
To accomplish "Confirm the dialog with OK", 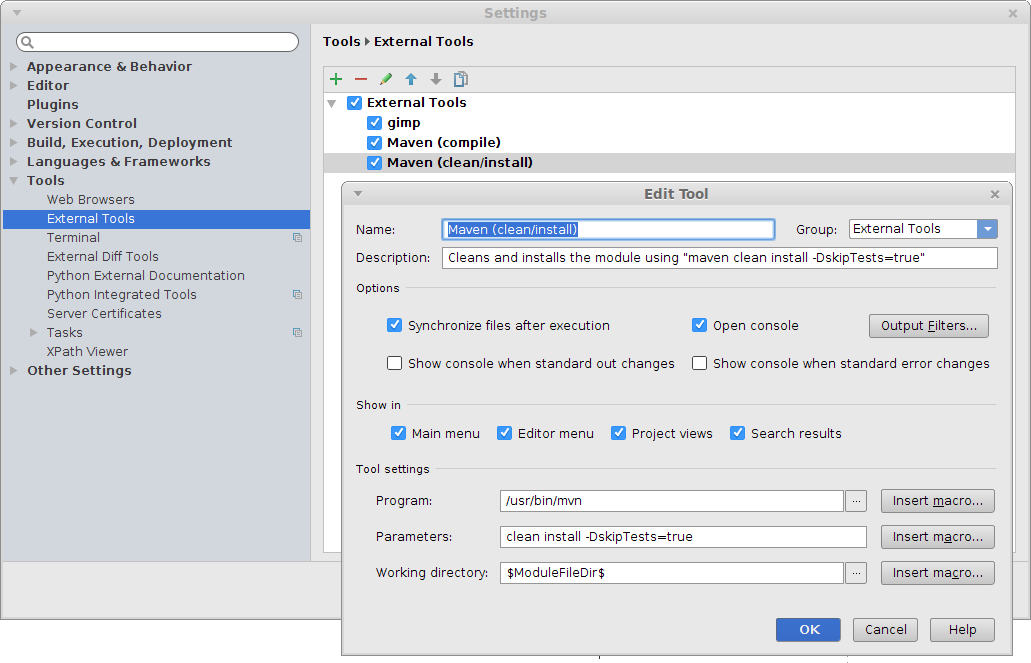I will [809, 629].
